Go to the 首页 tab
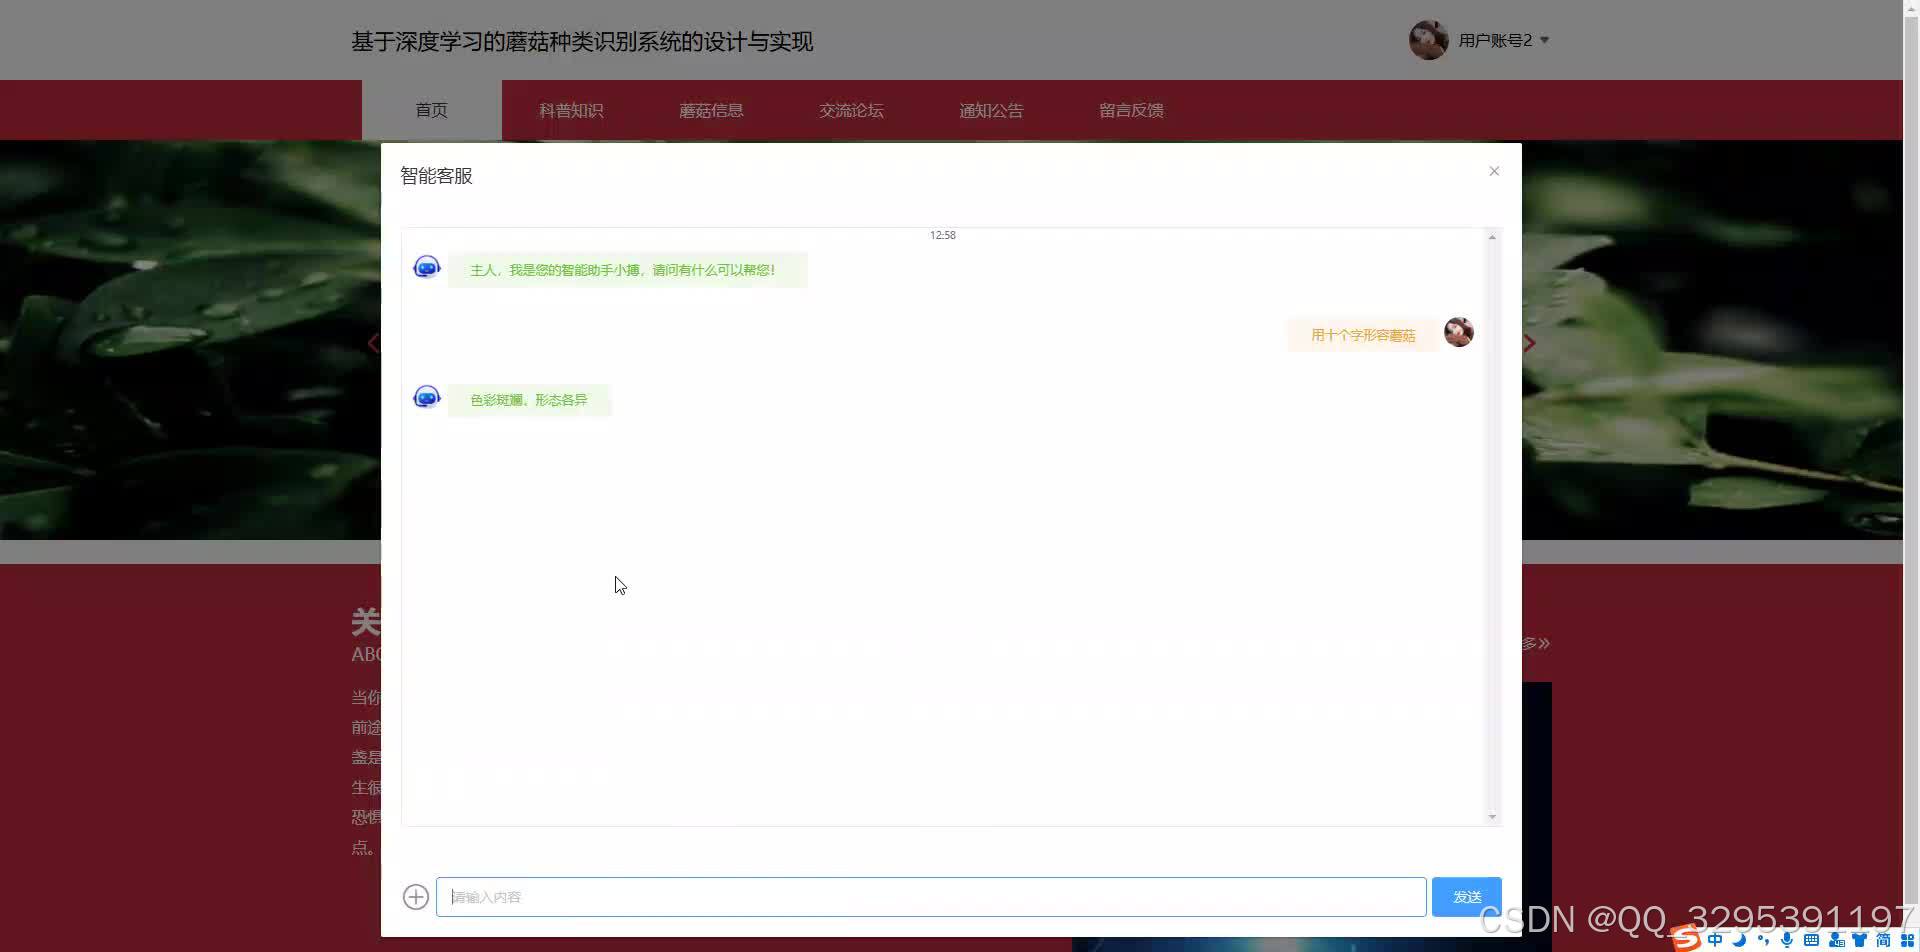 [431, 110]
